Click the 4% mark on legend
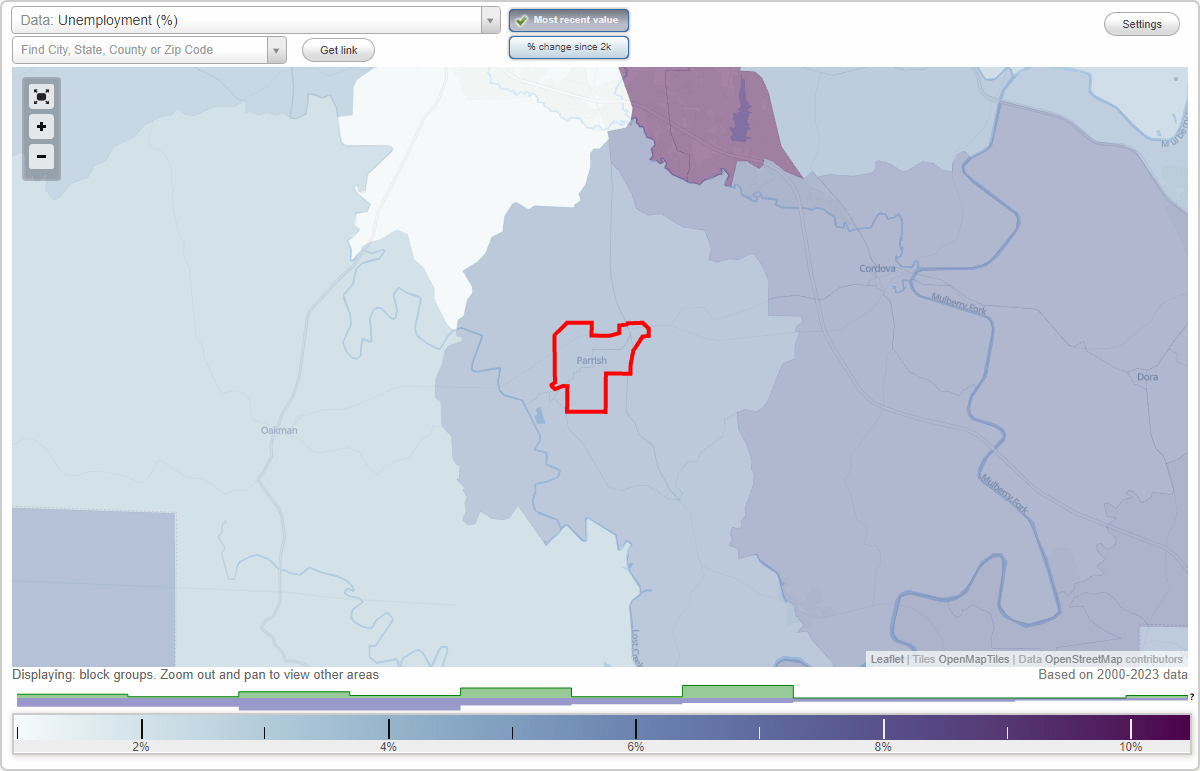This screenshot has width=1200, height=771. pyautogui.click(x=388, y=746)
